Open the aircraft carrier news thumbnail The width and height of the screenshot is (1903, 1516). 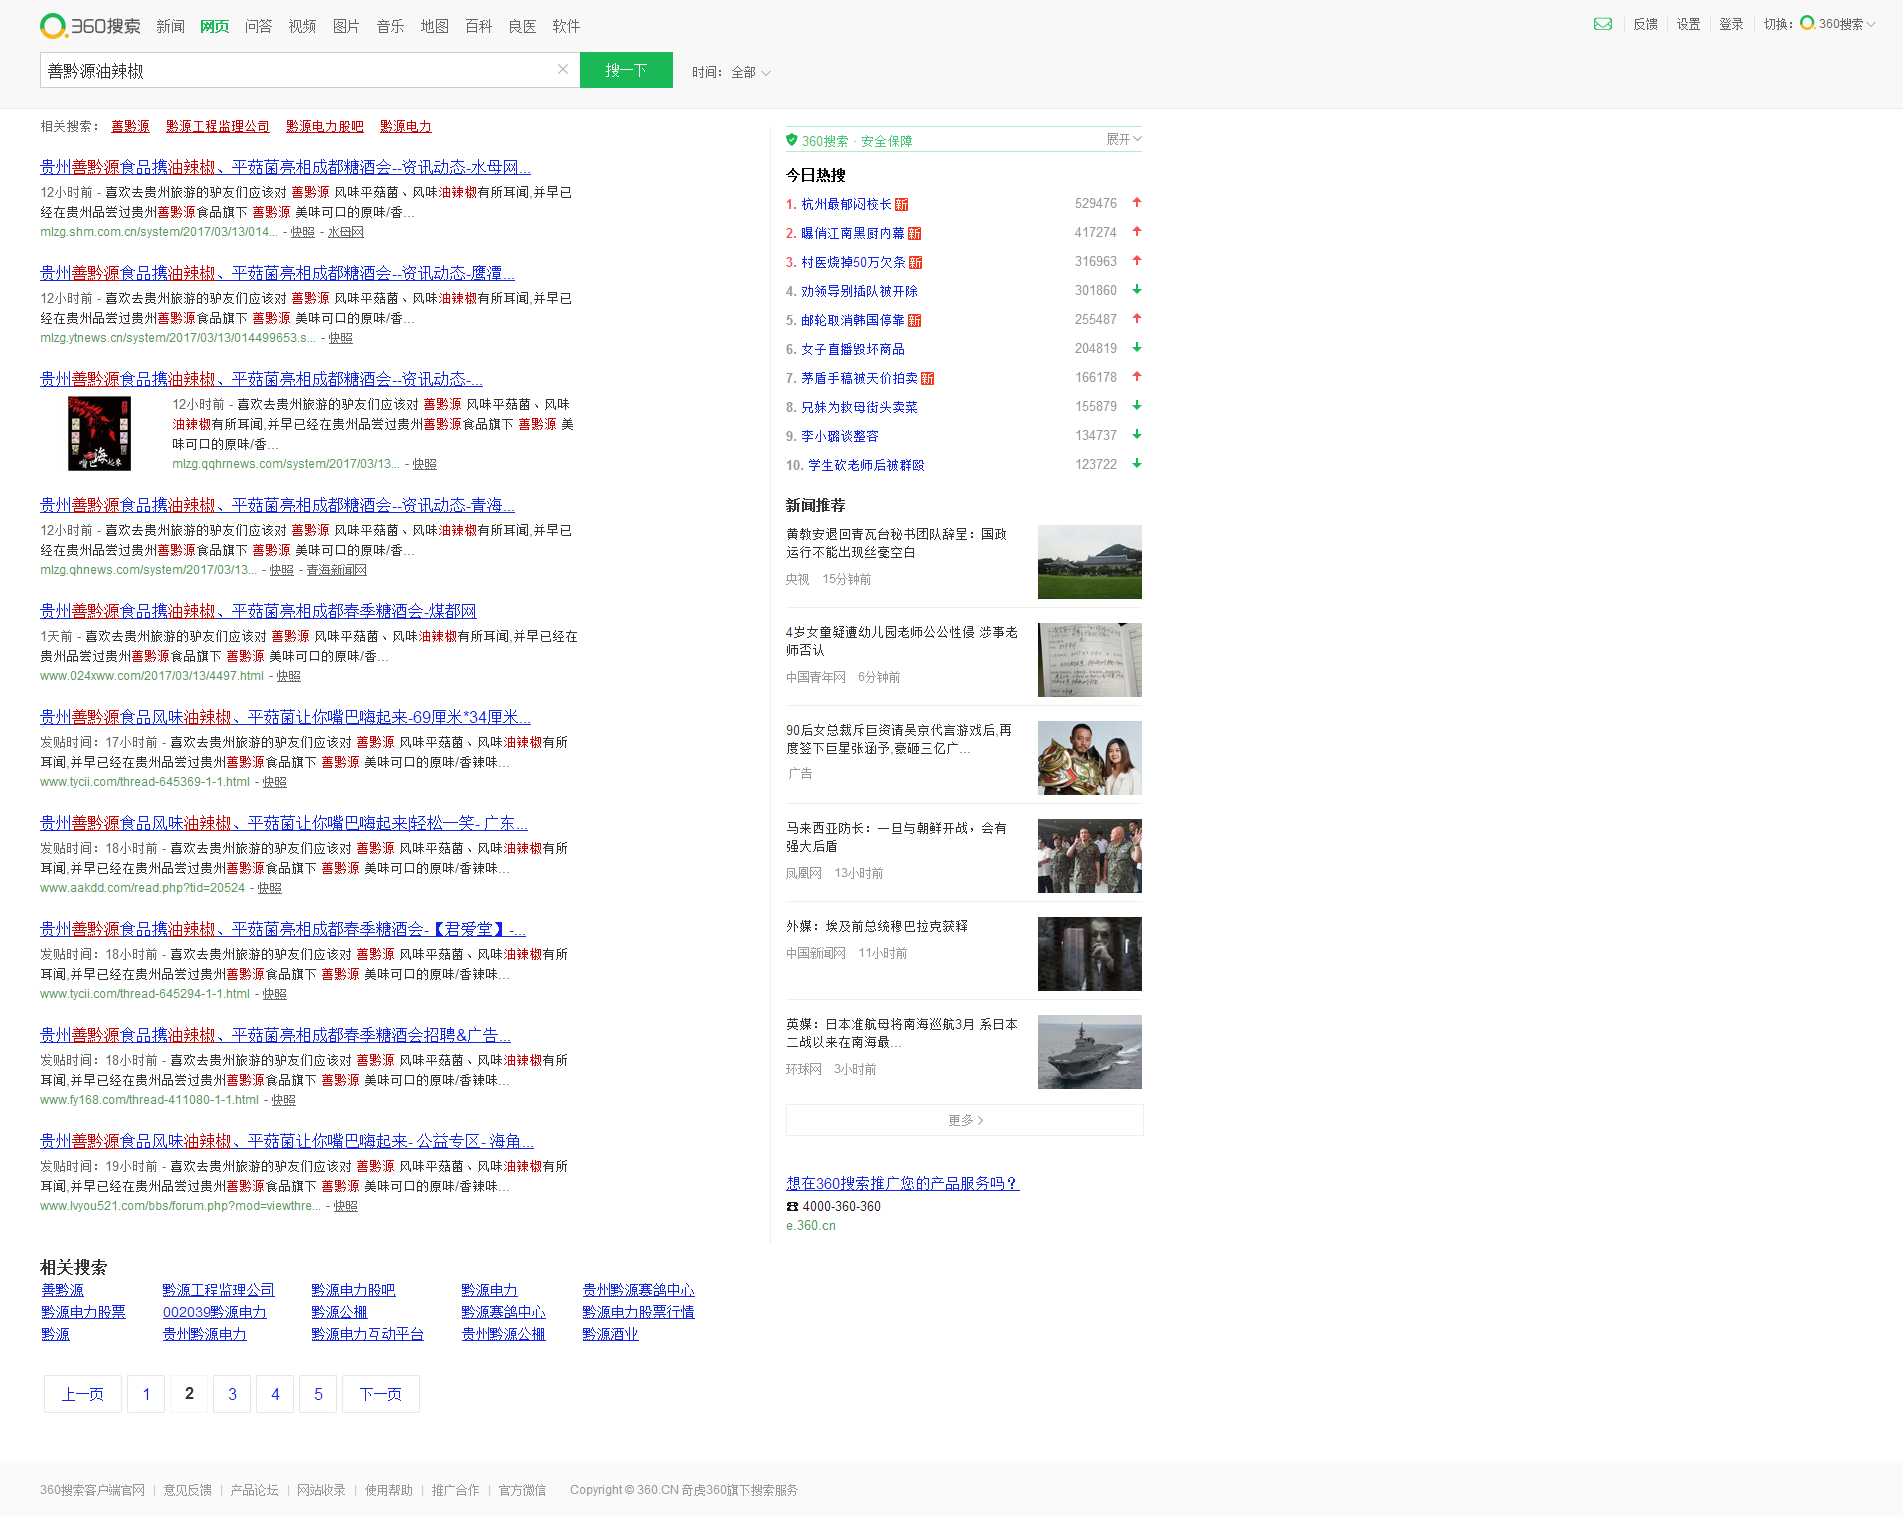click(1089, 1052)
